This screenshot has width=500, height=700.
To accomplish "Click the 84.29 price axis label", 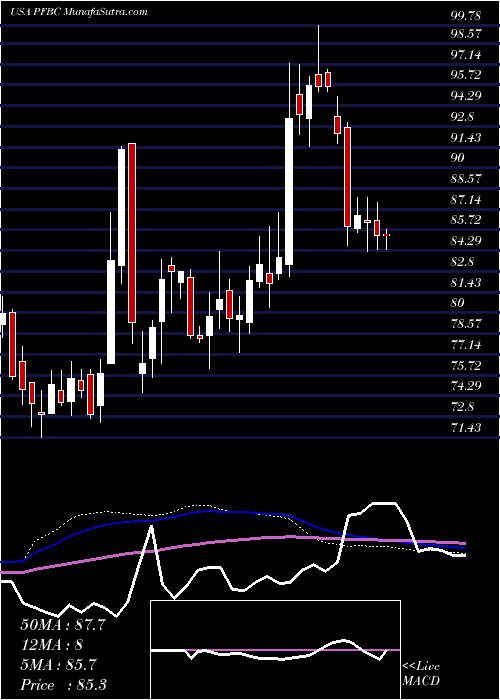I will [x=466, y=241].
